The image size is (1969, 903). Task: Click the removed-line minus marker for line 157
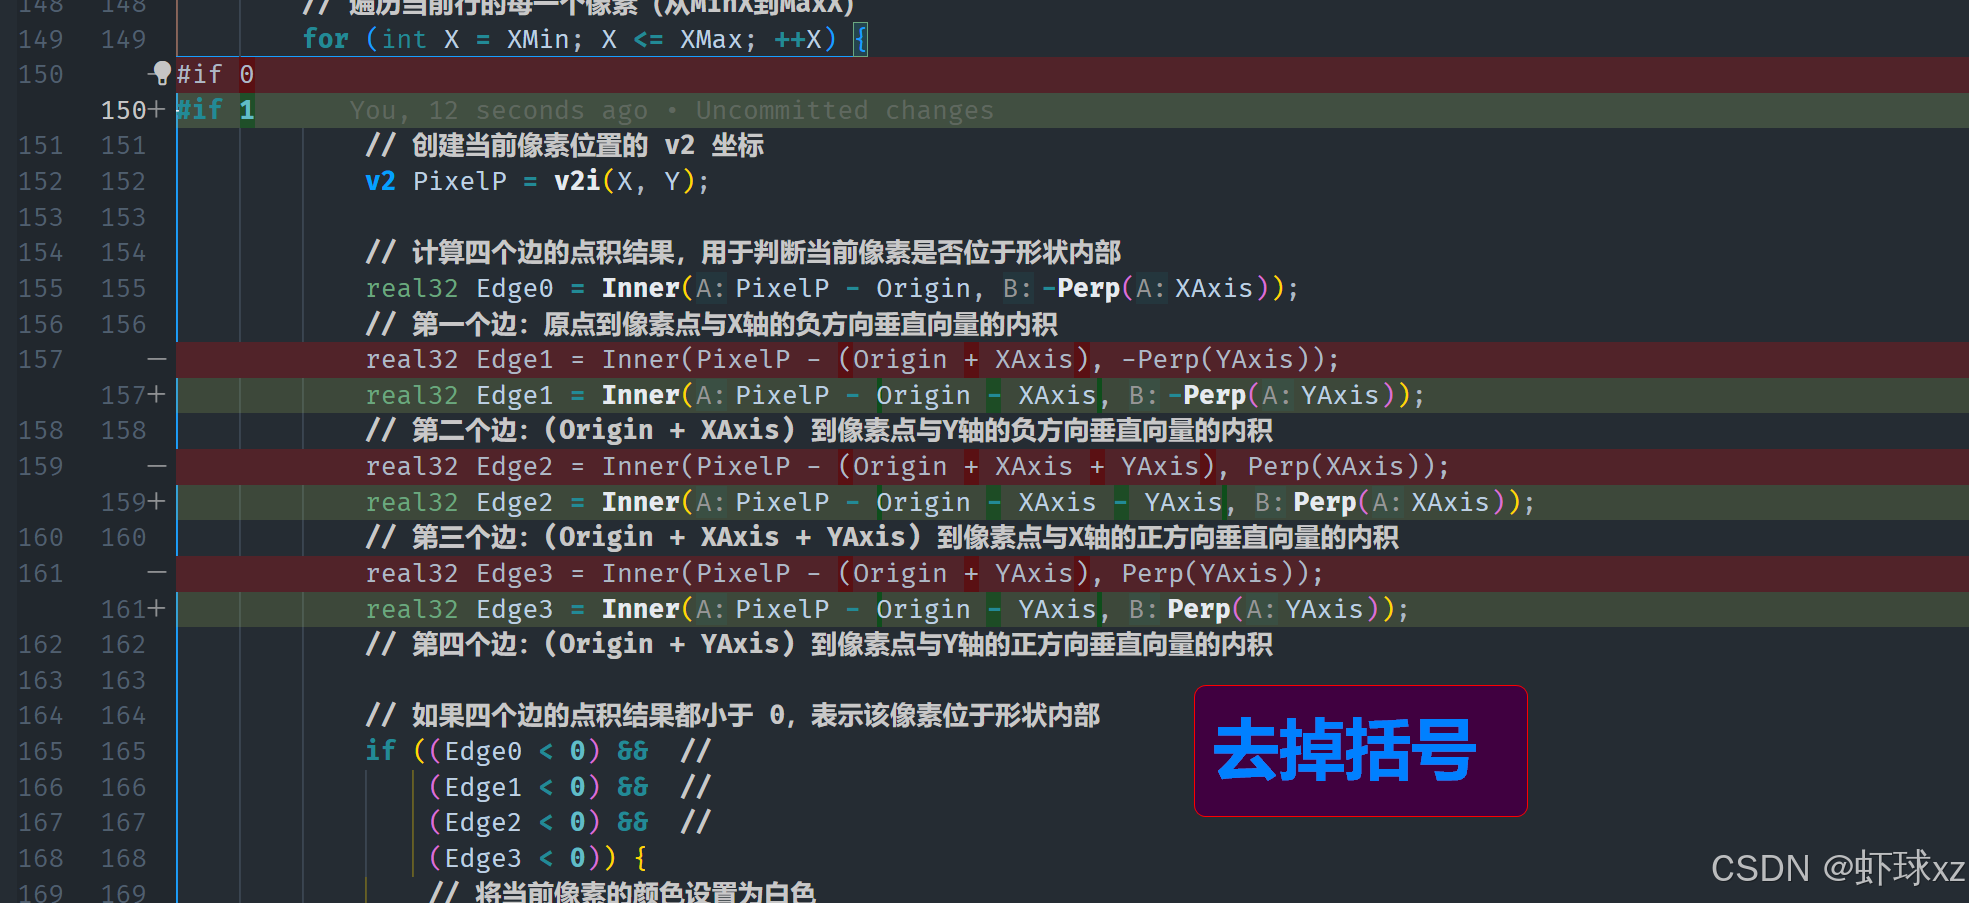tap(156, 358)
